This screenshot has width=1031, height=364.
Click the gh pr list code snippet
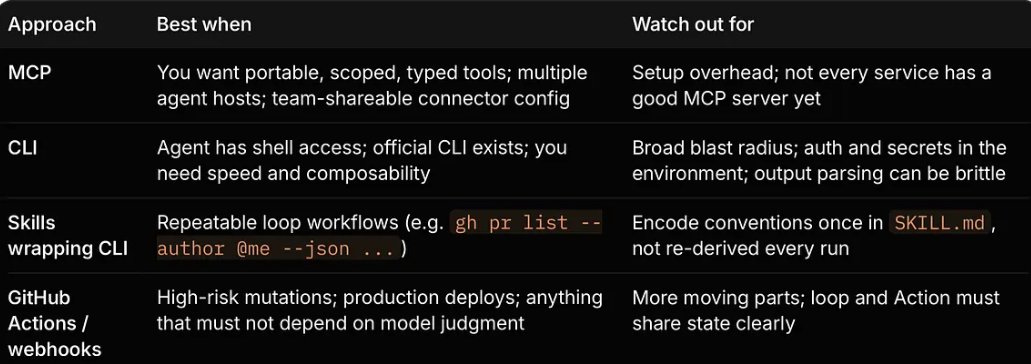[x=527, y=223]
